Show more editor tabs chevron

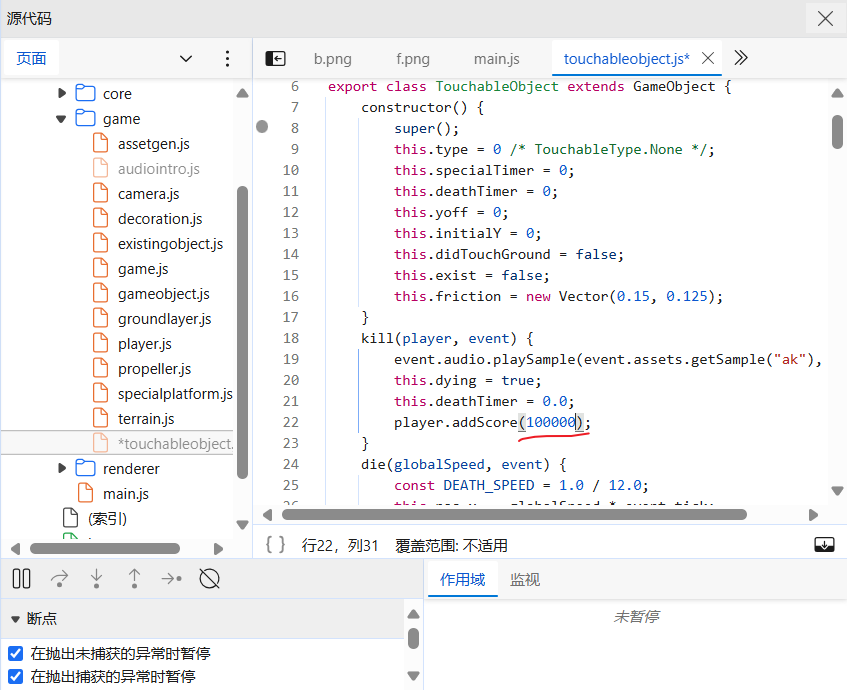pyautogui.click(x=741, y=58)
